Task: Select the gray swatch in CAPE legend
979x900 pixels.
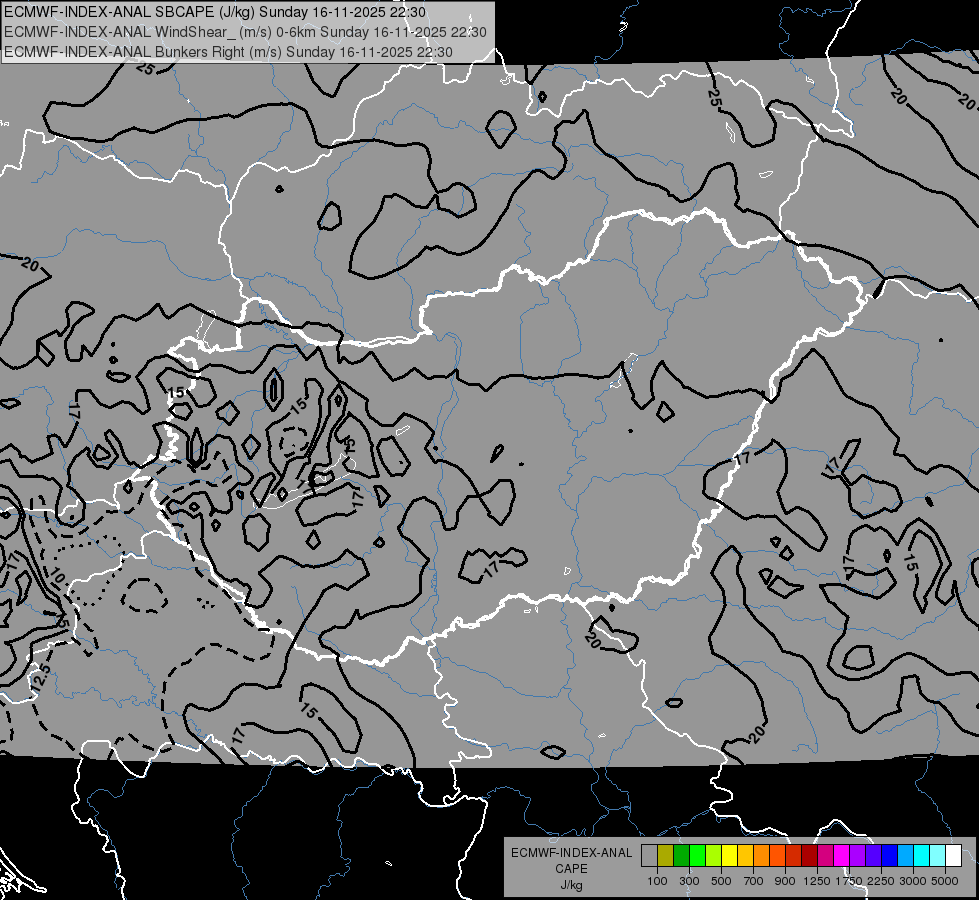Action: (x=649, y=856)
